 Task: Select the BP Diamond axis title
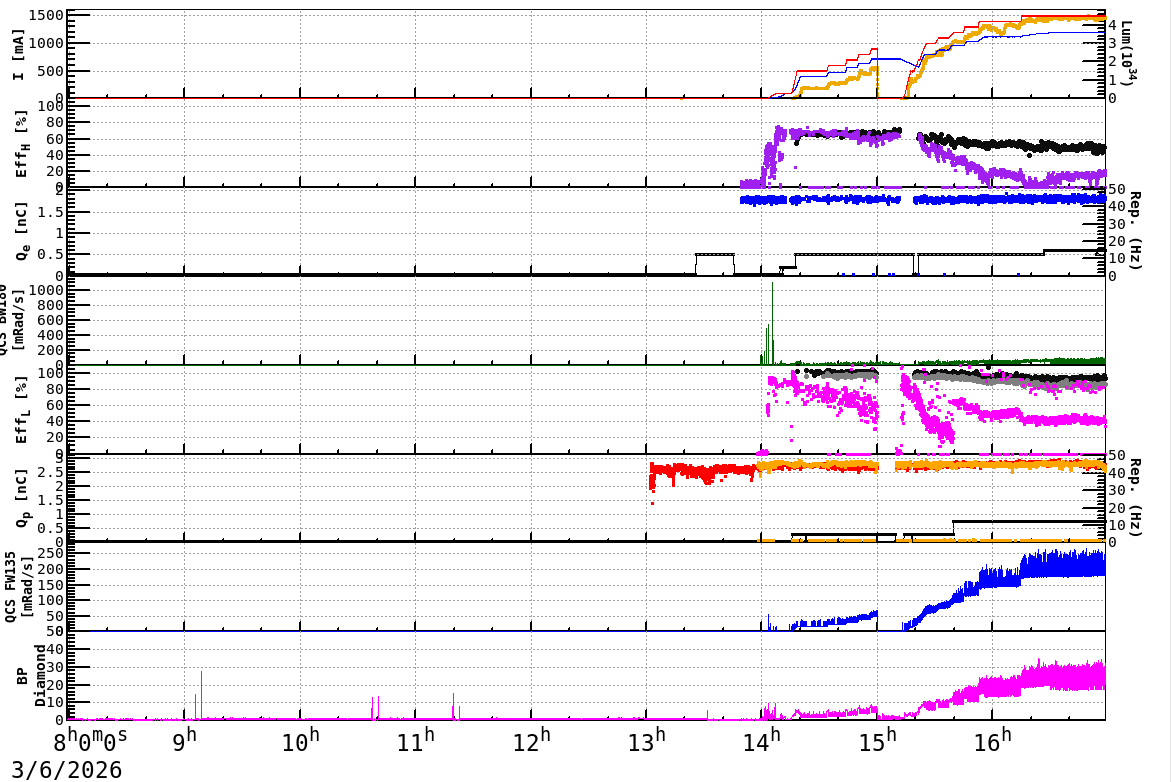click(x=31, y=676)
